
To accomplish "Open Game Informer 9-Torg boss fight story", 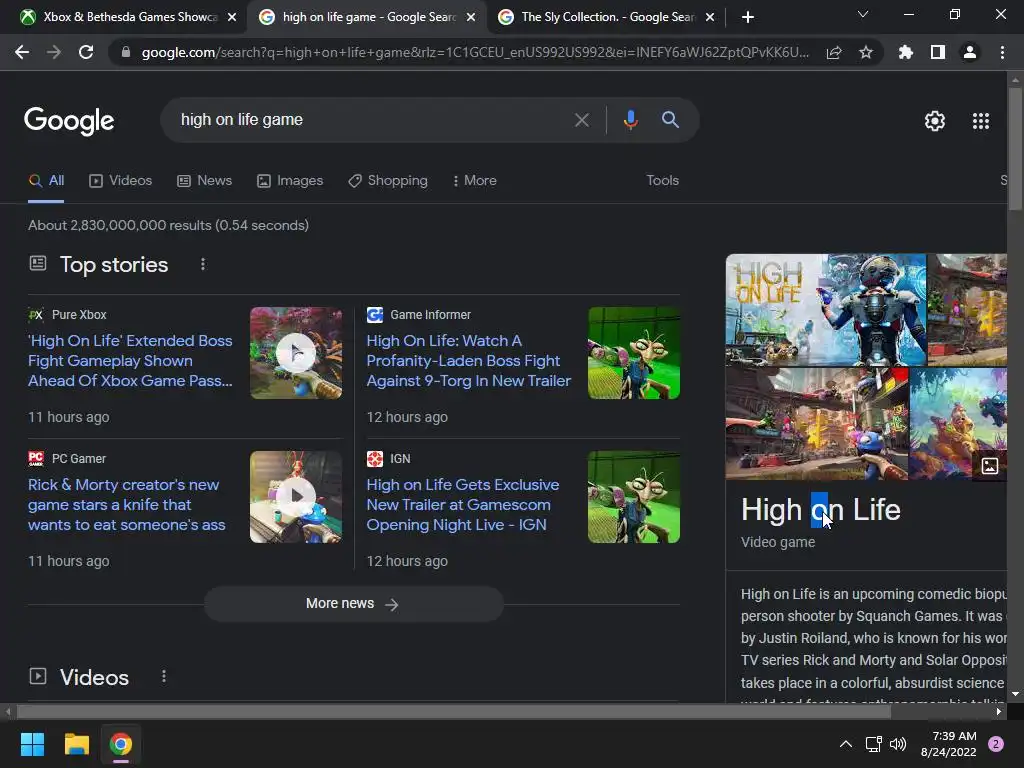I will point(468,360).
